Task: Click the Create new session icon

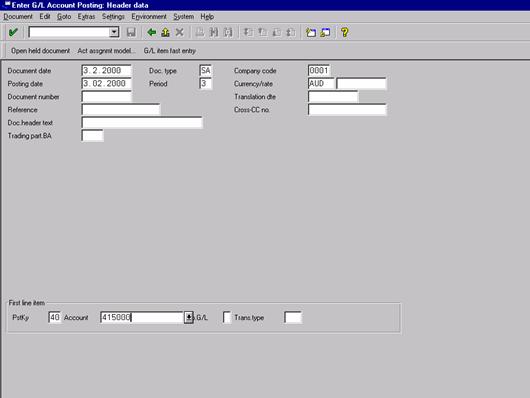Action: click(x=311, y=32)
